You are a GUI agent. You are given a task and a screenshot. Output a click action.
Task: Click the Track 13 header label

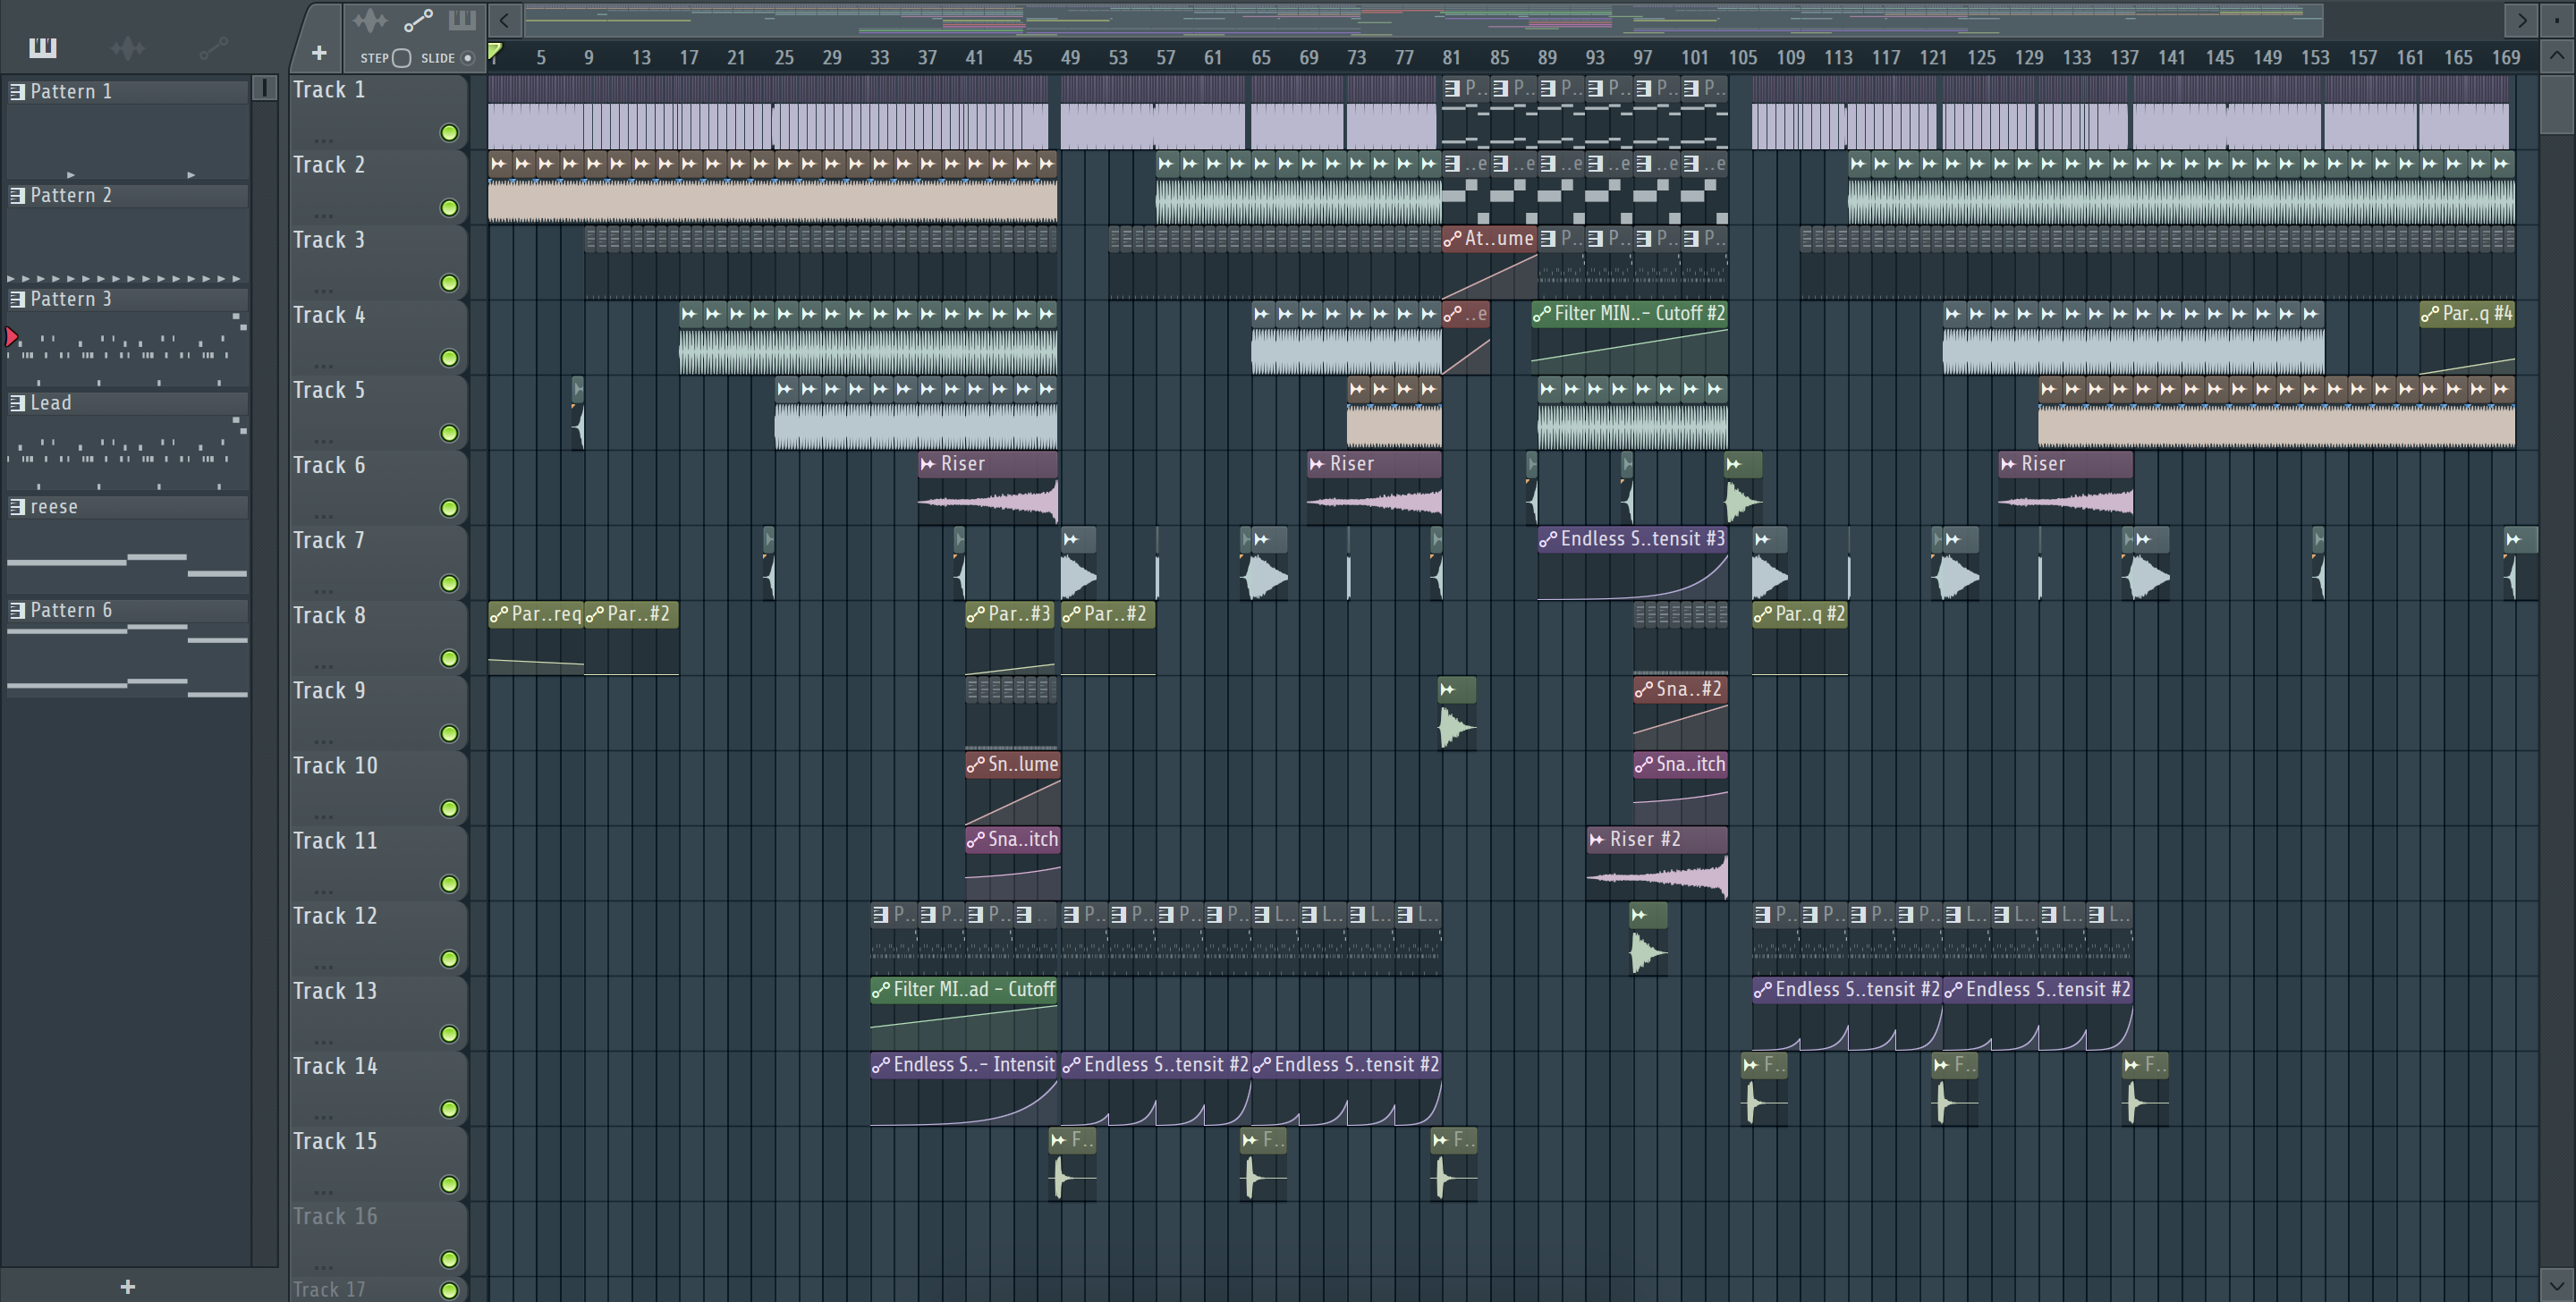point(335,991)
